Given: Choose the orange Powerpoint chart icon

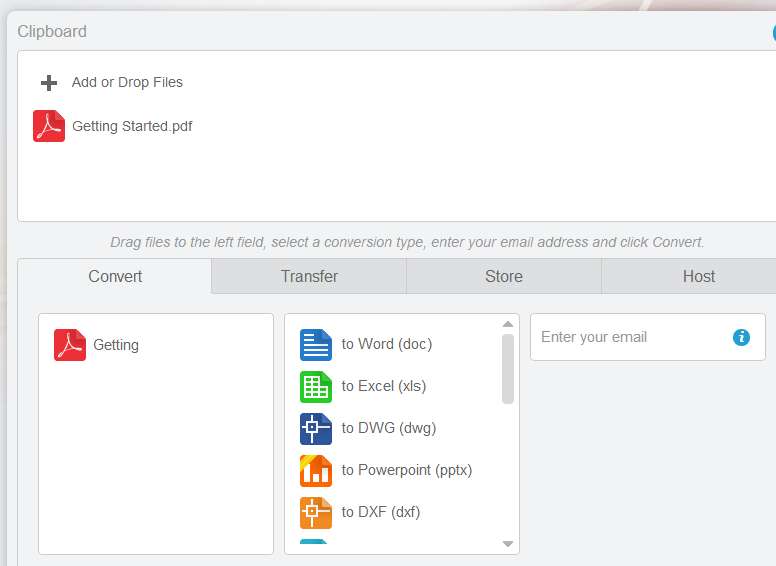Looking at the screenshot, I should tap(316, 471).
